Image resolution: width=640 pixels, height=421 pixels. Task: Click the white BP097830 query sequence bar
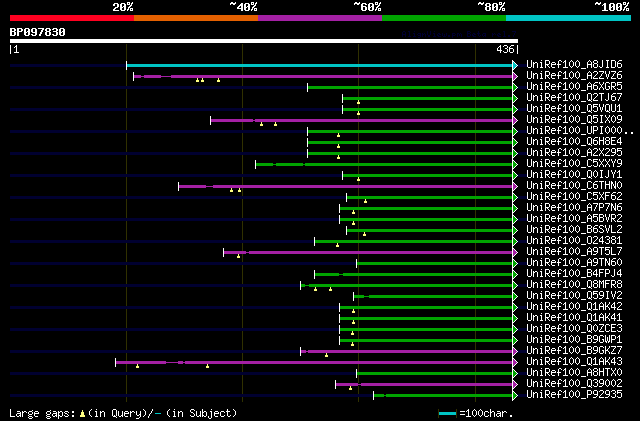point(264,41)
